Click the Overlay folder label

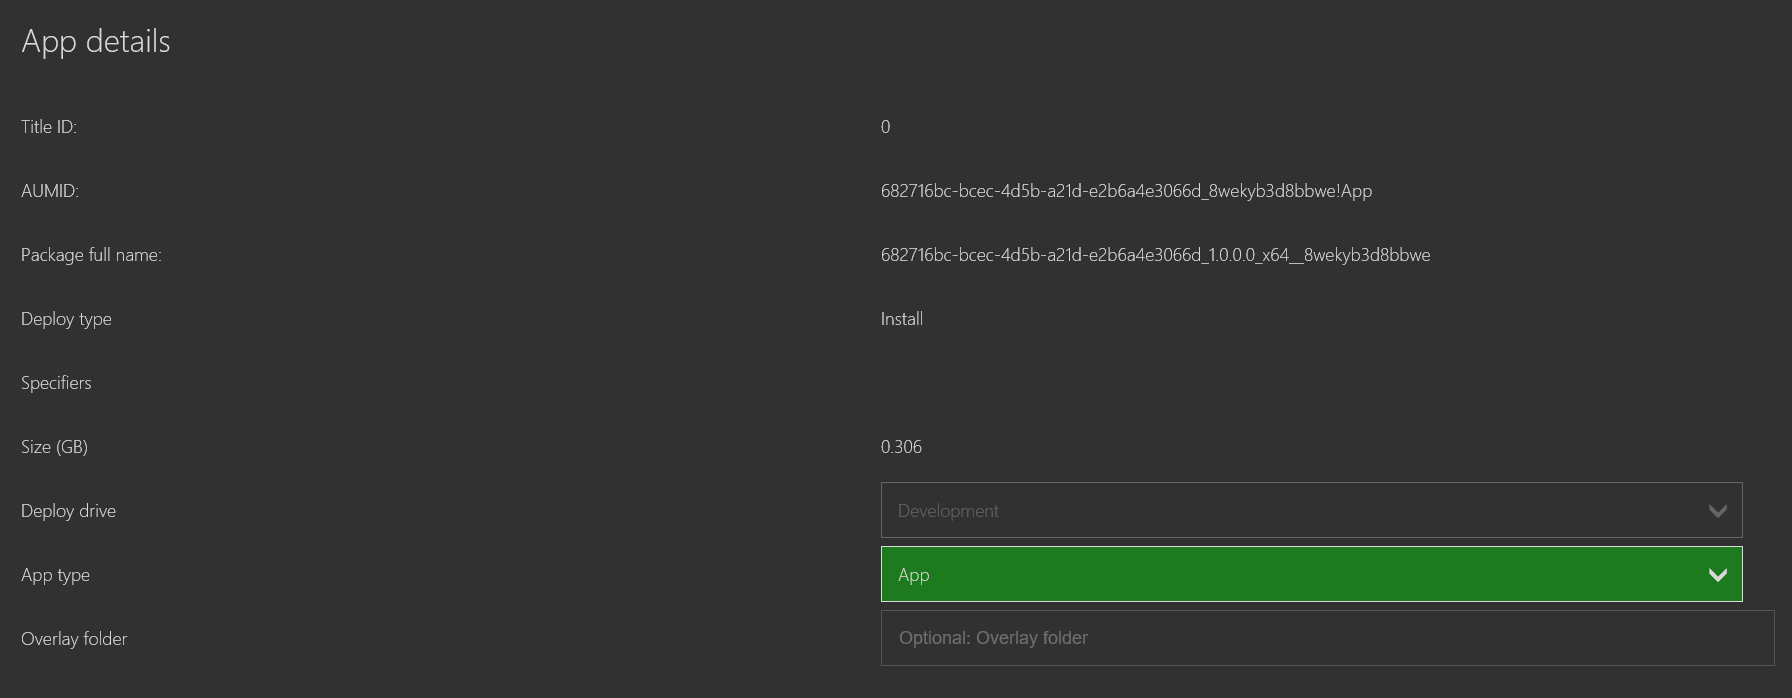click(74, 639)
